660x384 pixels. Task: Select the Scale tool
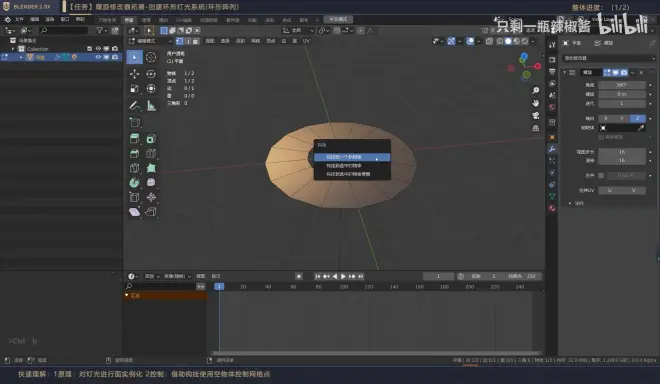pos(134,88)
